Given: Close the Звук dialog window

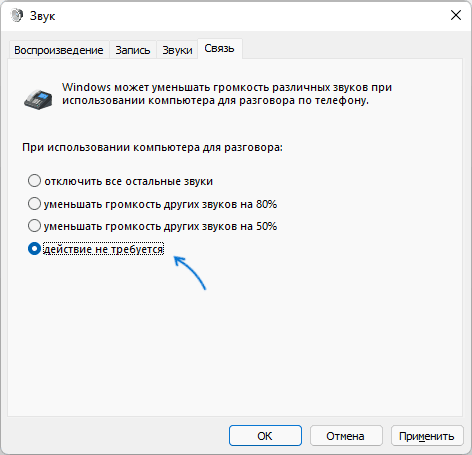Looking at the screenshot, I should coord(456,15).
